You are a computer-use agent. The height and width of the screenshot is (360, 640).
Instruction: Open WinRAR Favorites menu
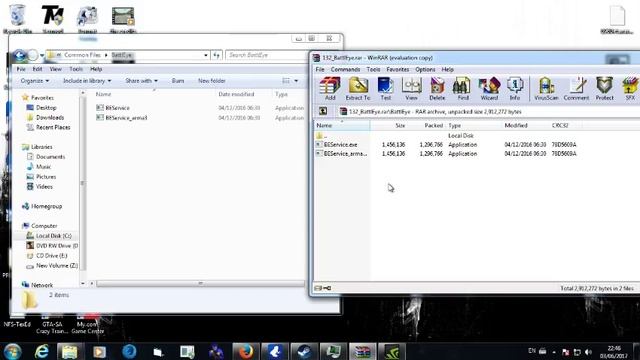398,69
